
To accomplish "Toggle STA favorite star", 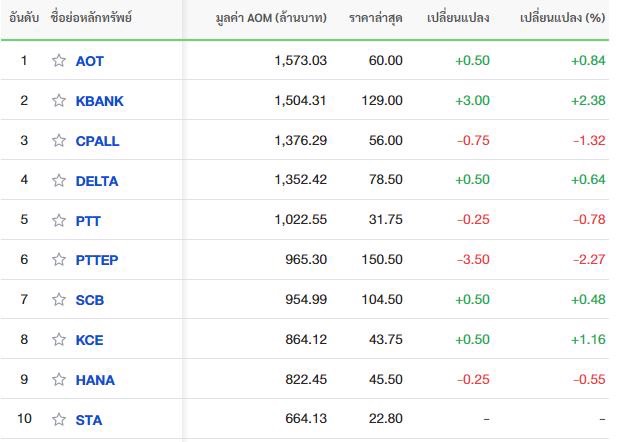I will point(59,419).
